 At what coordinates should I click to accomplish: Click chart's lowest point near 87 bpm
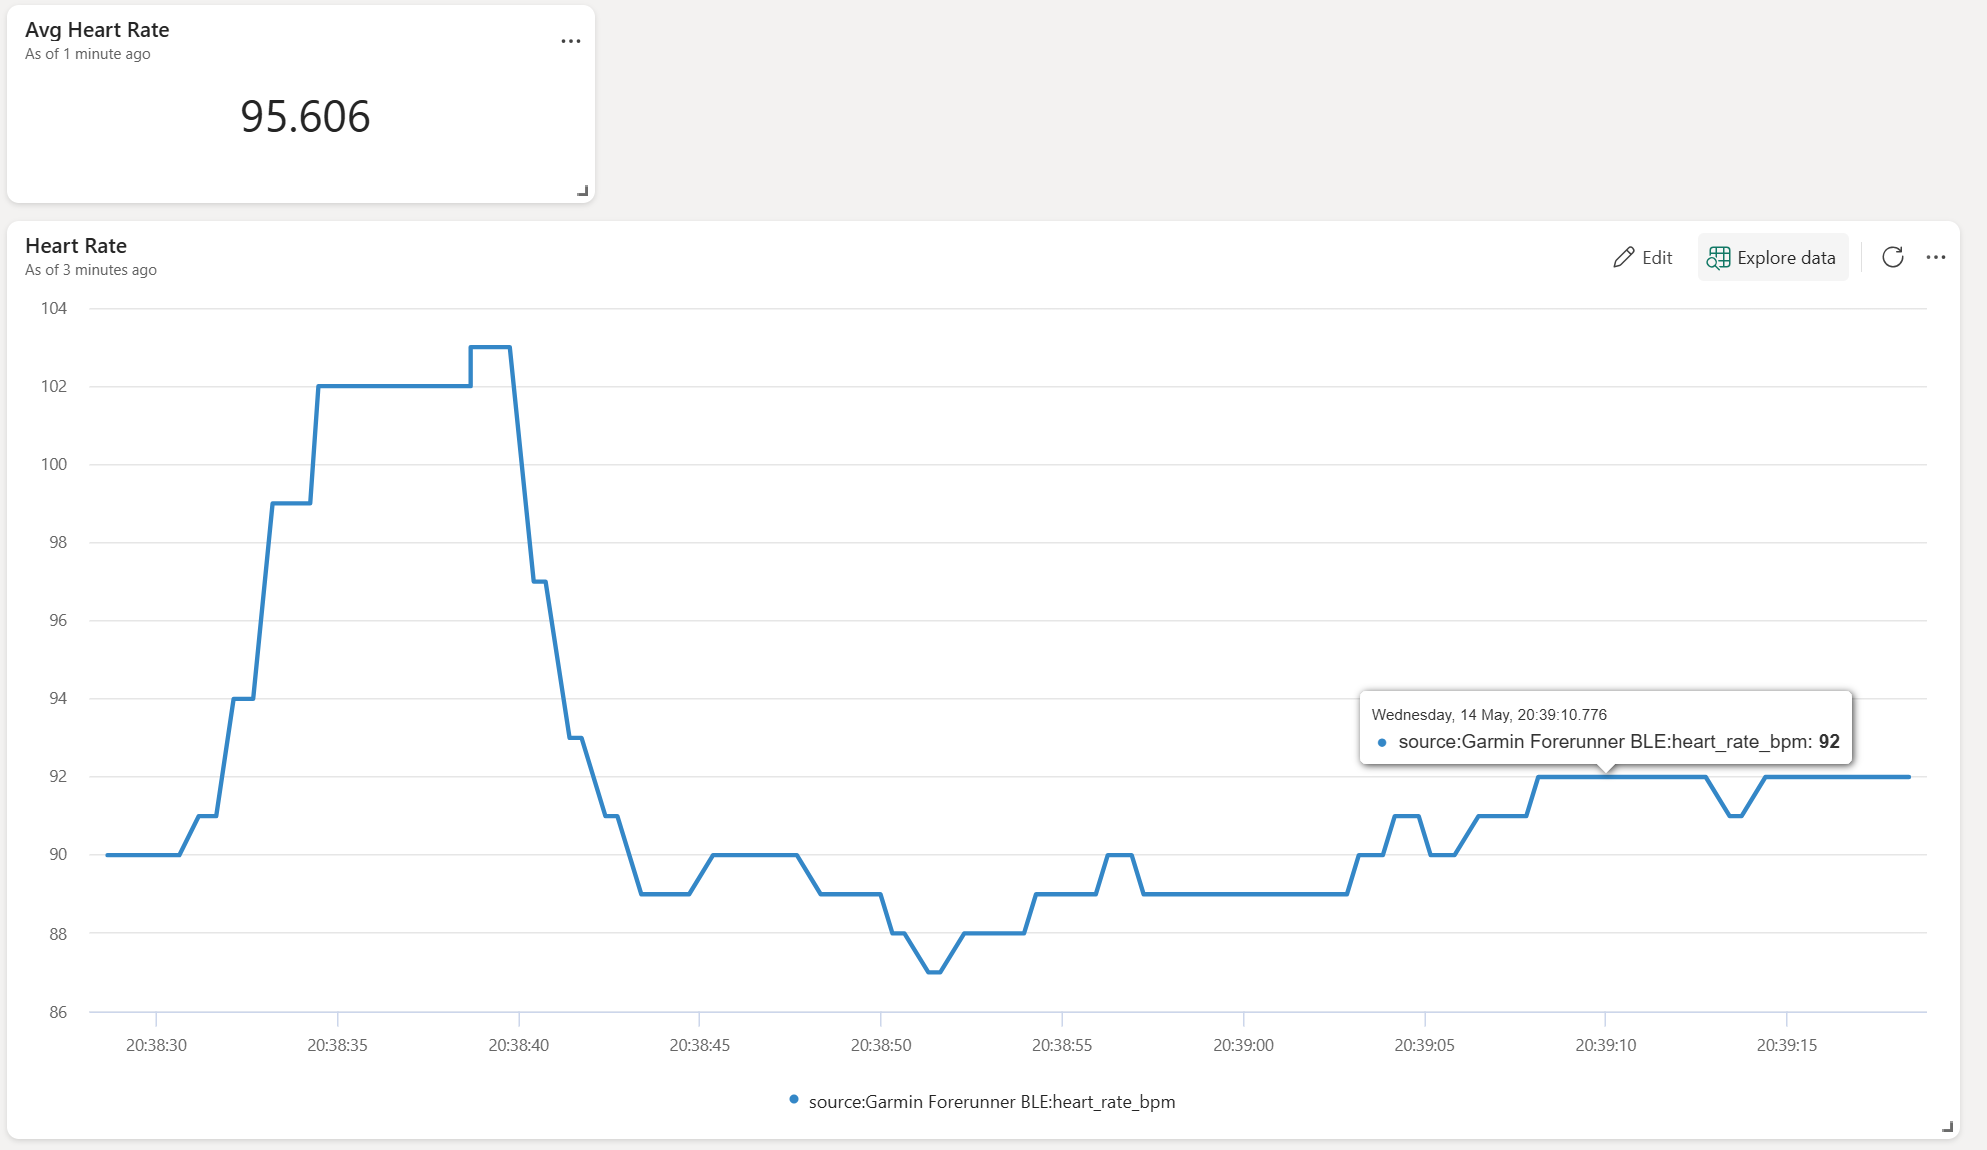pyautogui.click(x=934, y=971)
